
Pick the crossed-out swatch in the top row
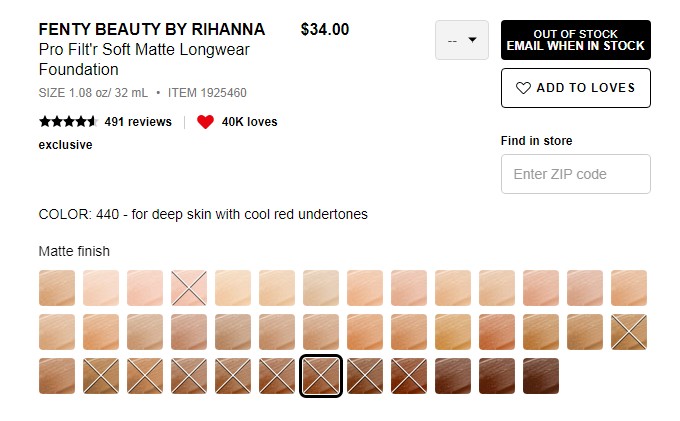click(x=189, y=288)
